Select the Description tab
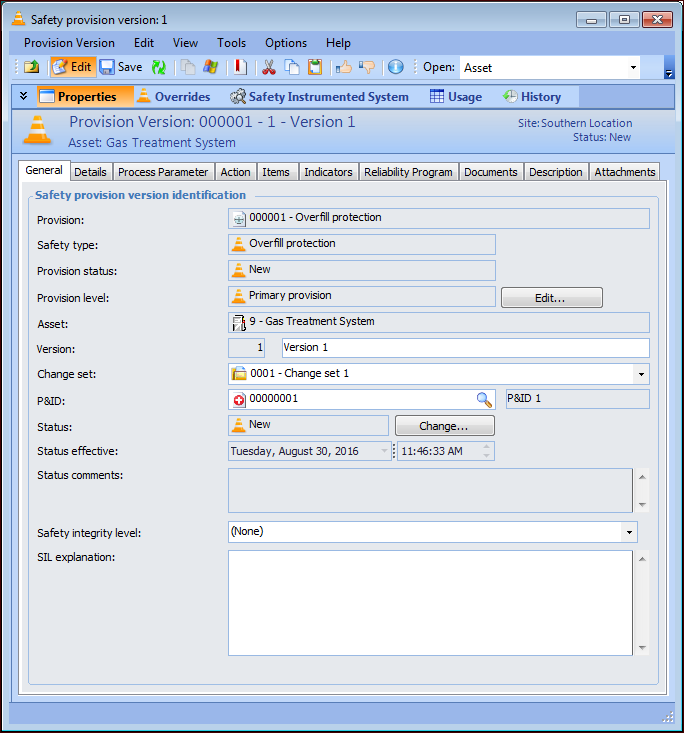 [x=556, y=172]
